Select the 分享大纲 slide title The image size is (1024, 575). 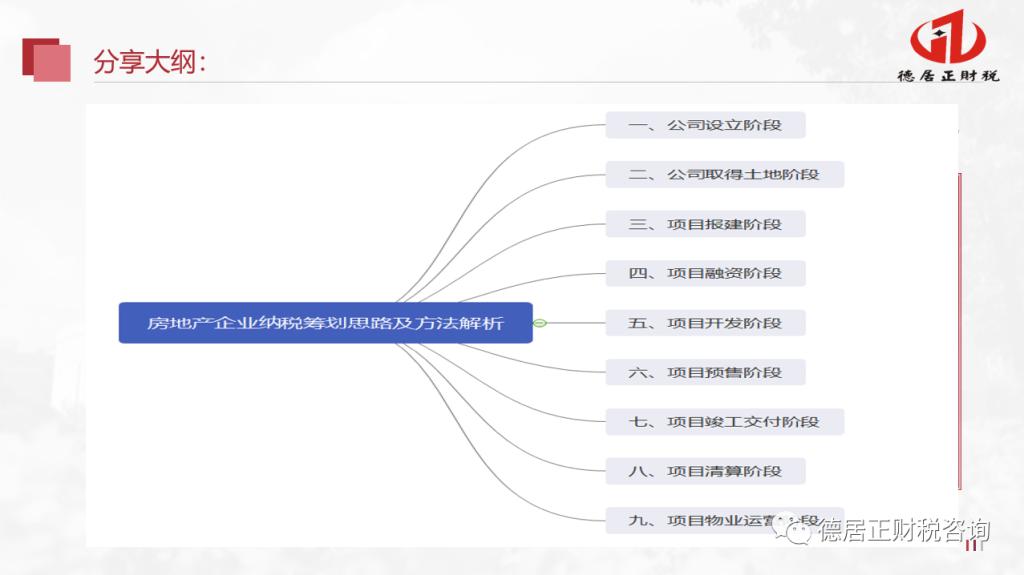coord(150,62)
